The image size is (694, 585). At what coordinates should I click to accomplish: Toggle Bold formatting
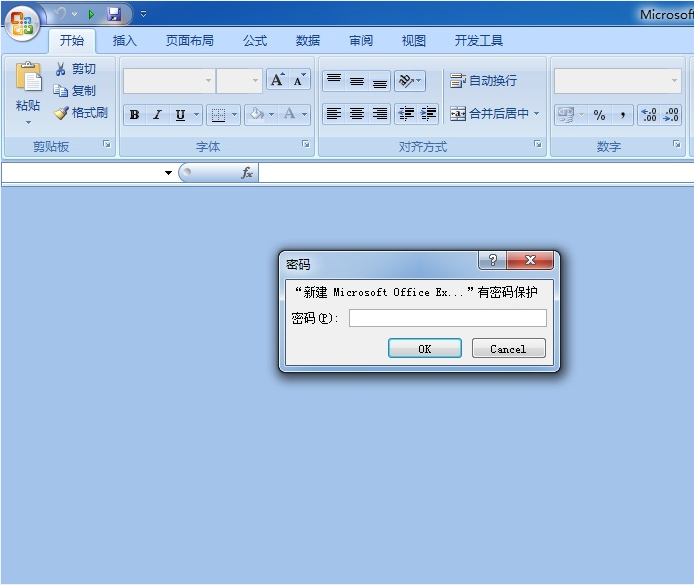click(x=135, y=115)
